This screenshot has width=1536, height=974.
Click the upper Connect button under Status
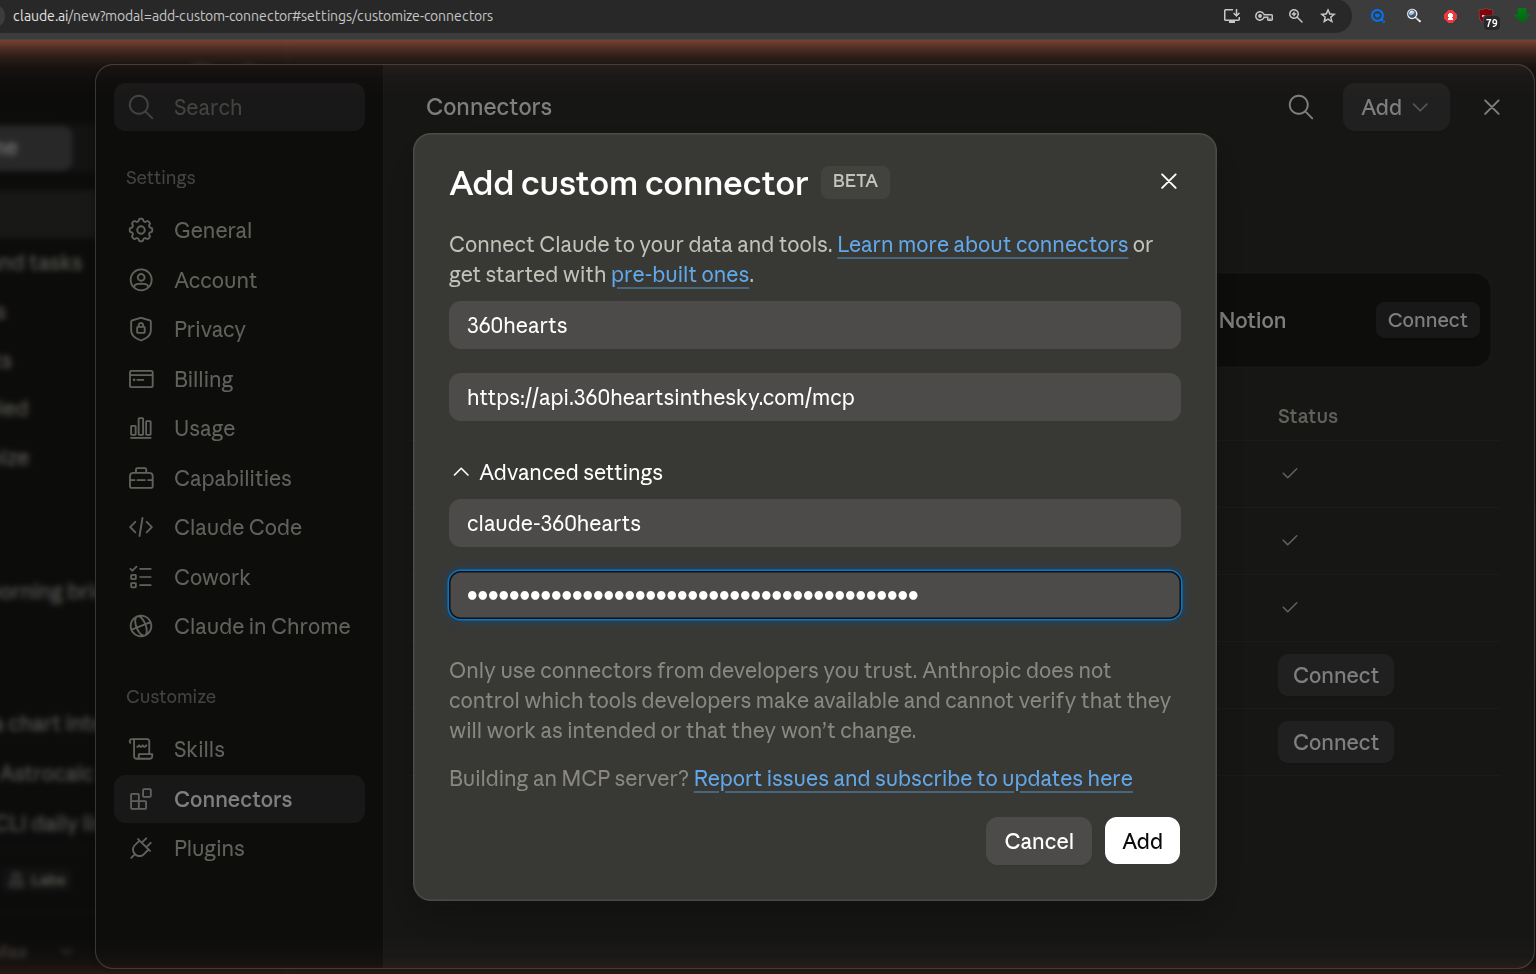(x=1335, y=675)
